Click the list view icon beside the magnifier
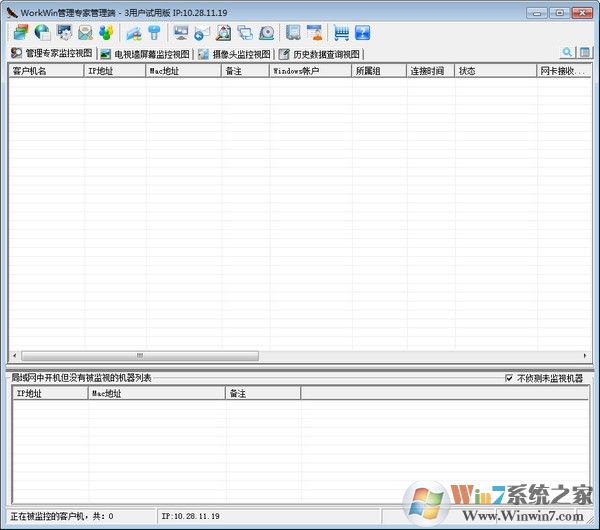This screenshot has height=530, width=600. 585,53
